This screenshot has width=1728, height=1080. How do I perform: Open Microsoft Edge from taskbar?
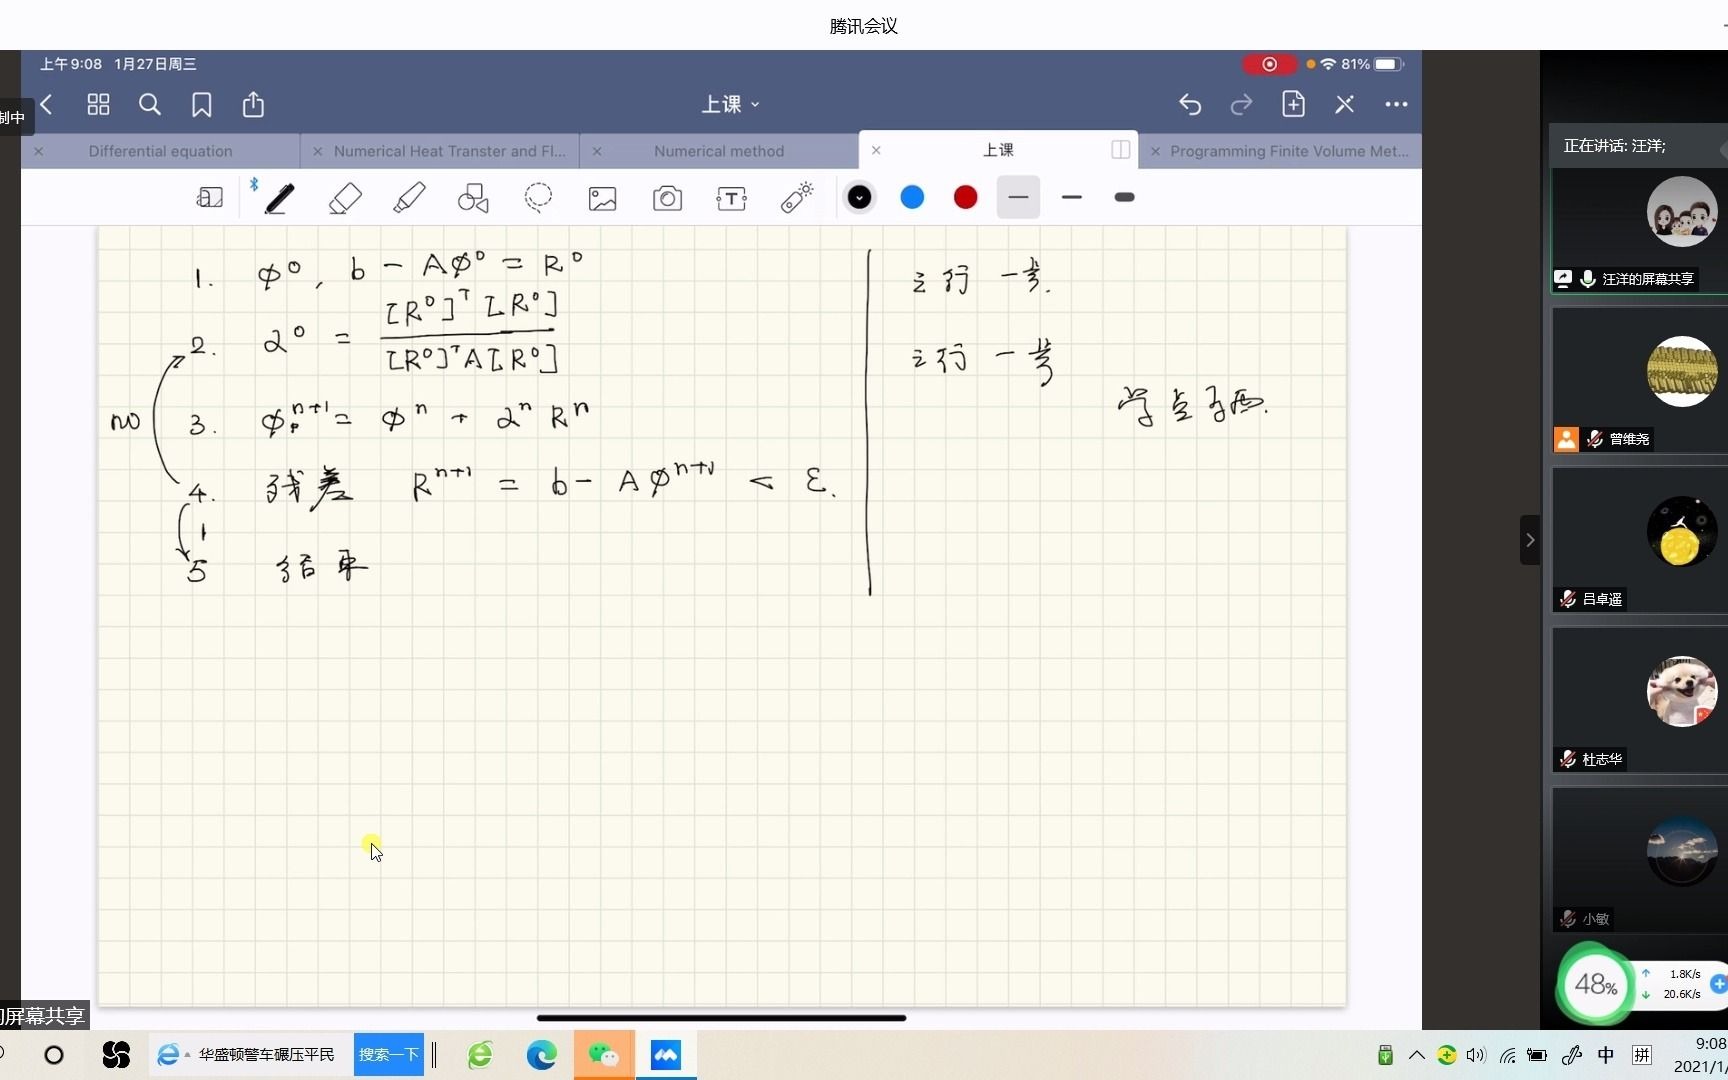(x=541, y=1055)
